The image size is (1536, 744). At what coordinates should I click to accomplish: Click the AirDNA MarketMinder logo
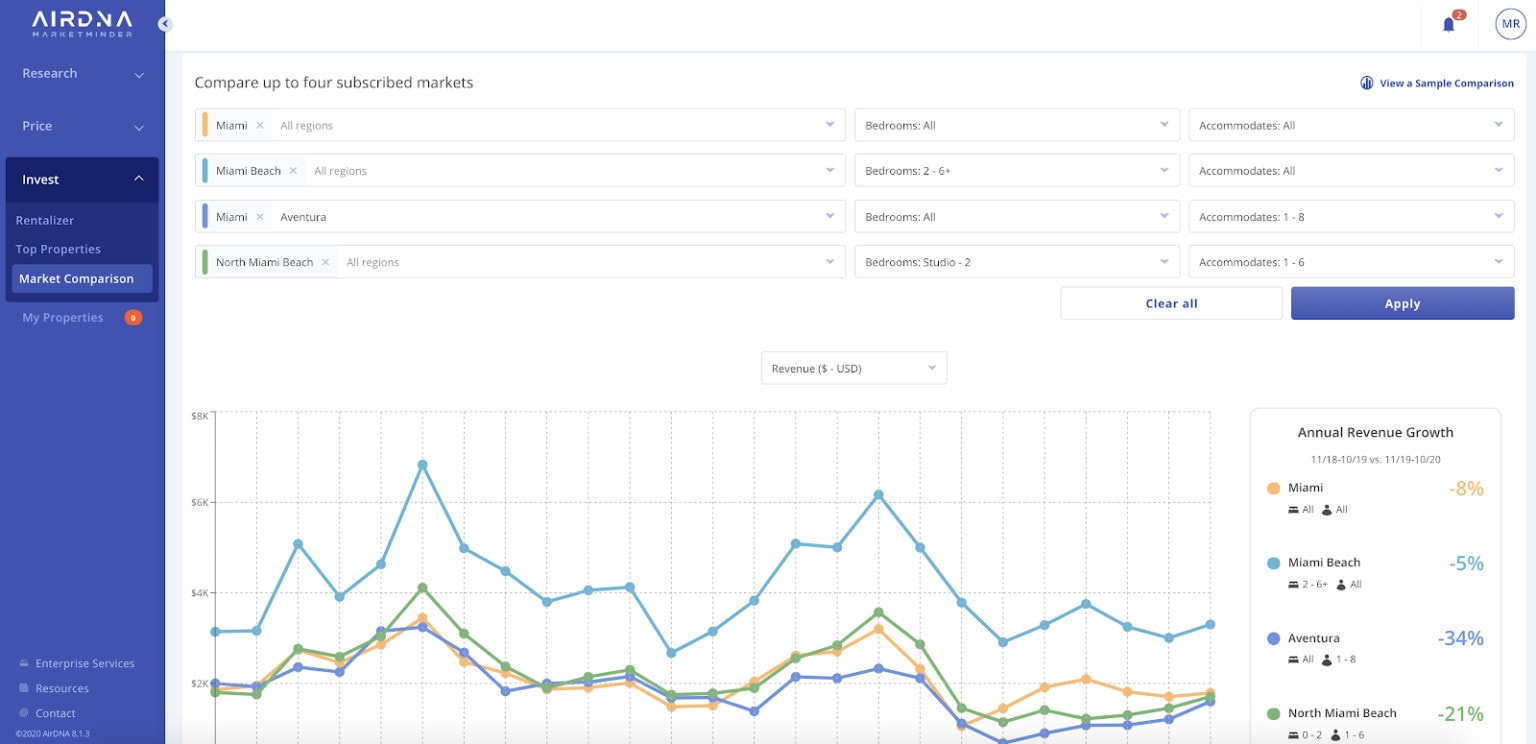pyautogui.click(x=82, y=24)
